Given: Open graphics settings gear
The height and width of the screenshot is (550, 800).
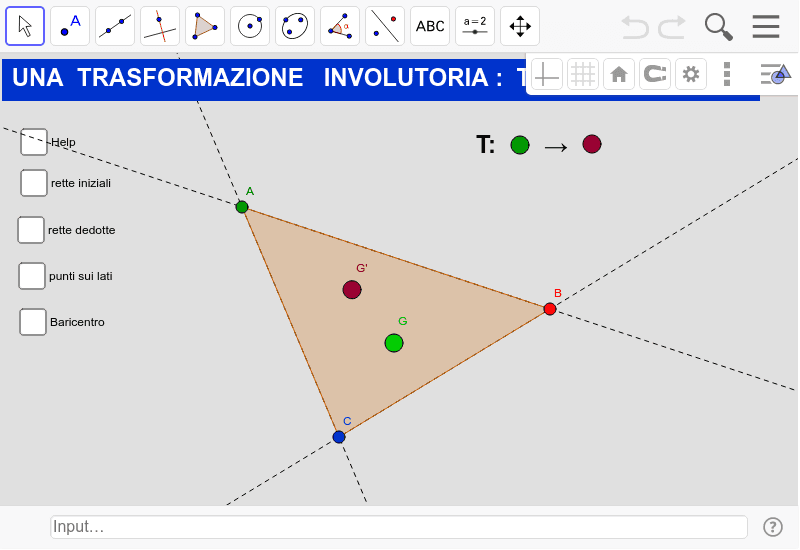Looking at the screenshot, I should coord(691,74).
